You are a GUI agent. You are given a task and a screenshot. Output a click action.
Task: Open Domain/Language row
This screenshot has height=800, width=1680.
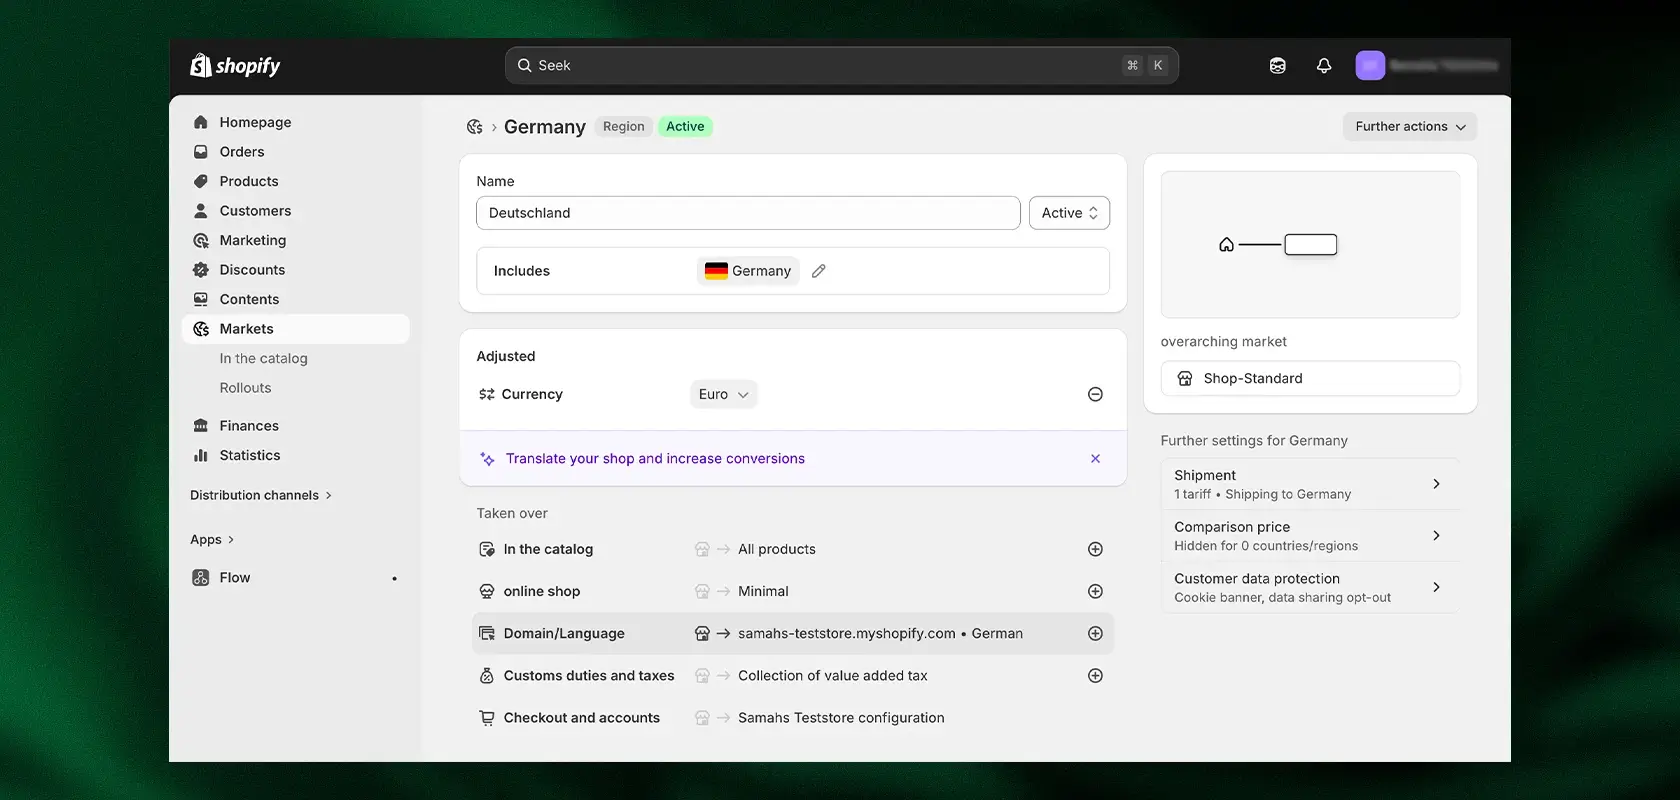coord(793,633)
